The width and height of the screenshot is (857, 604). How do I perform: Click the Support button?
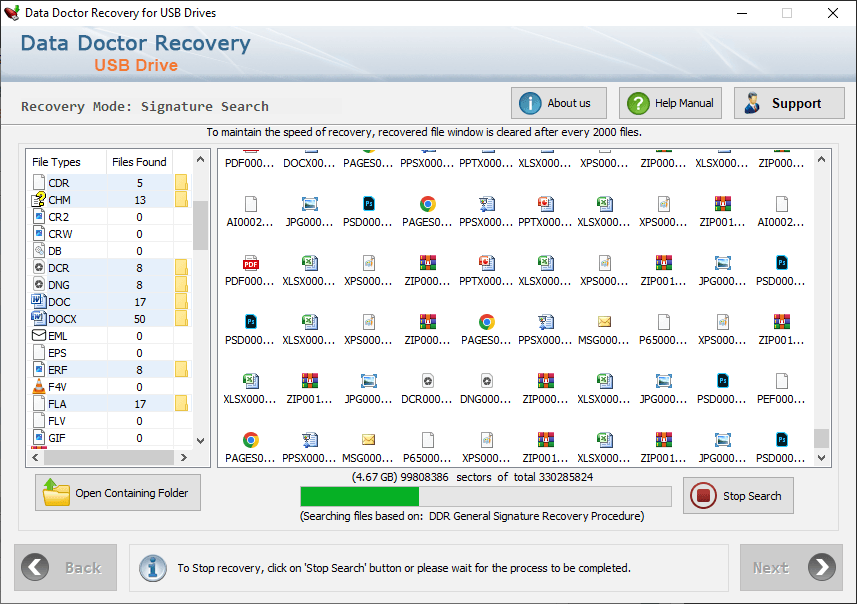pyautogui.click(x=789, y=103)
